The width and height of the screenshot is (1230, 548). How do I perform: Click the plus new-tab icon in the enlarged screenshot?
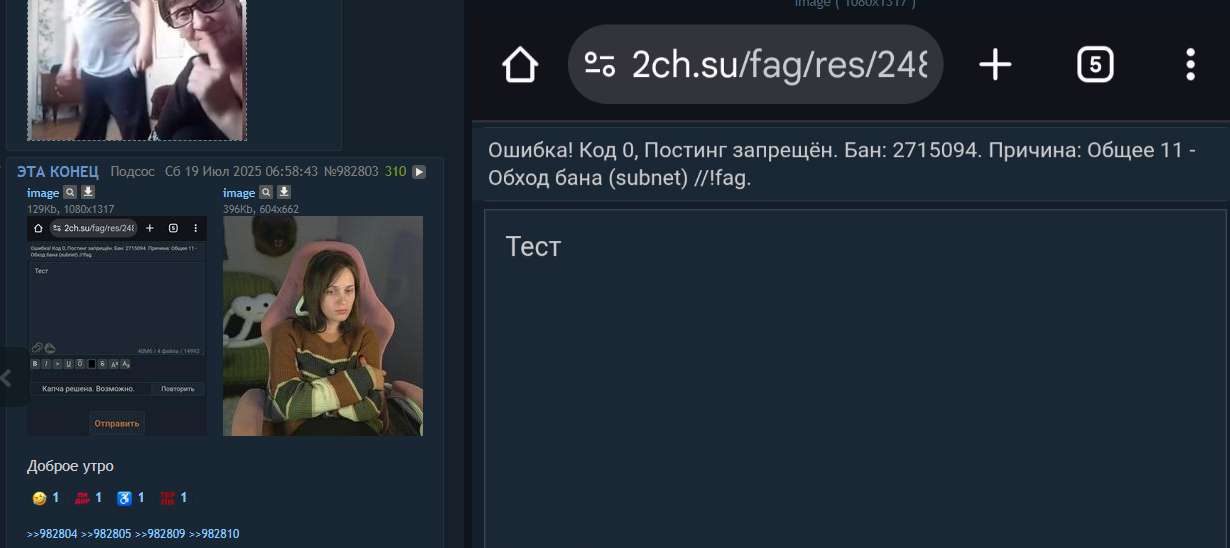pyautogui.click(x=995, y=65)
